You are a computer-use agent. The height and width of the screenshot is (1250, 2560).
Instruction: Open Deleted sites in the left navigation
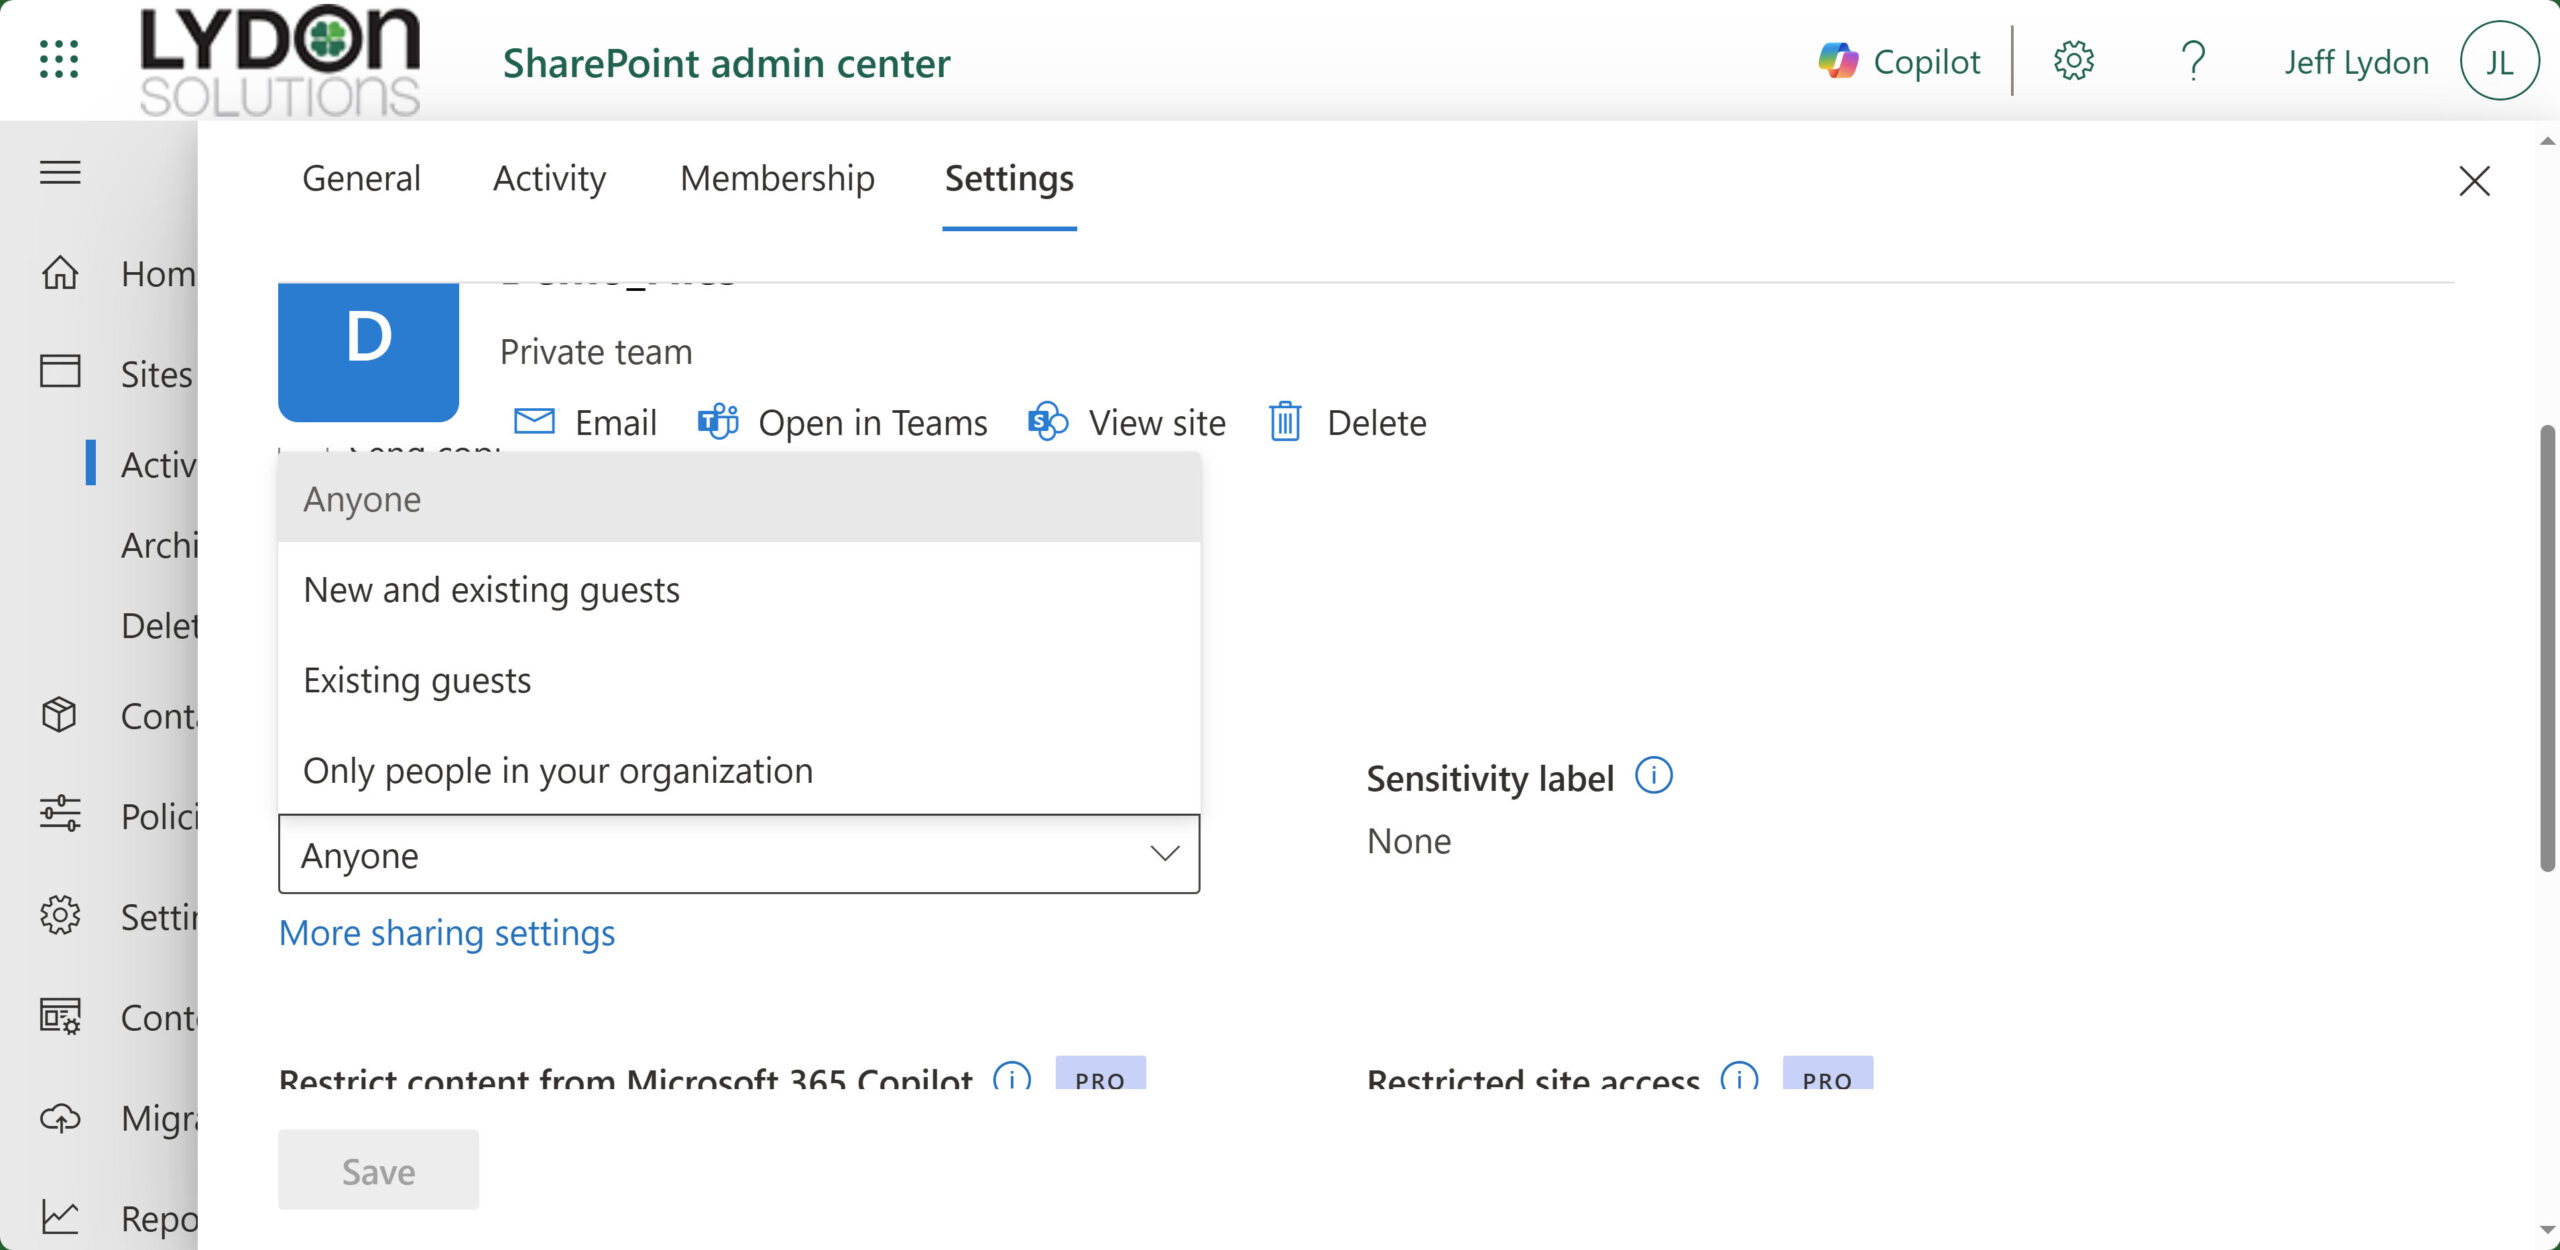click(159, 625)
